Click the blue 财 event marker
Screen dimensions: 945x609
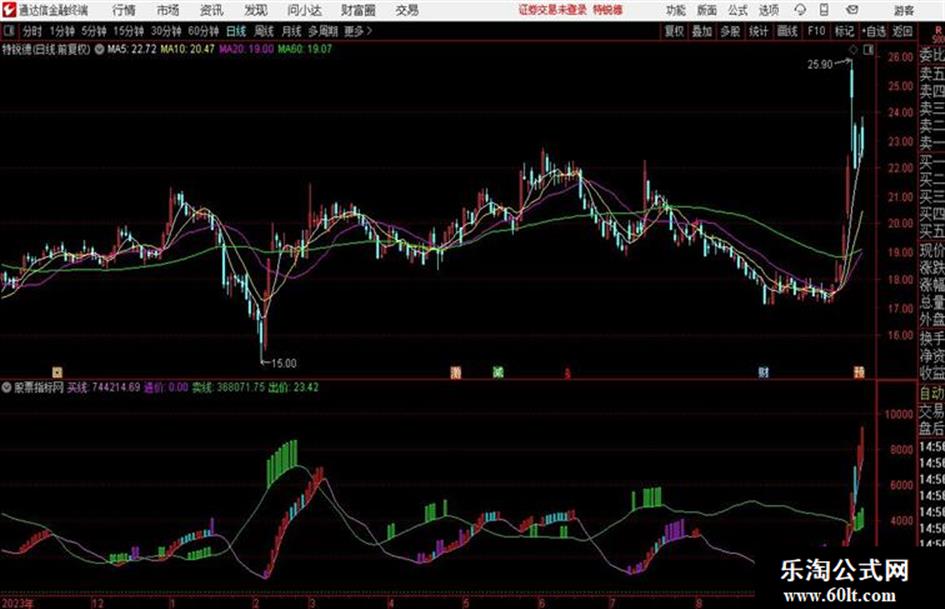point(764,373)
